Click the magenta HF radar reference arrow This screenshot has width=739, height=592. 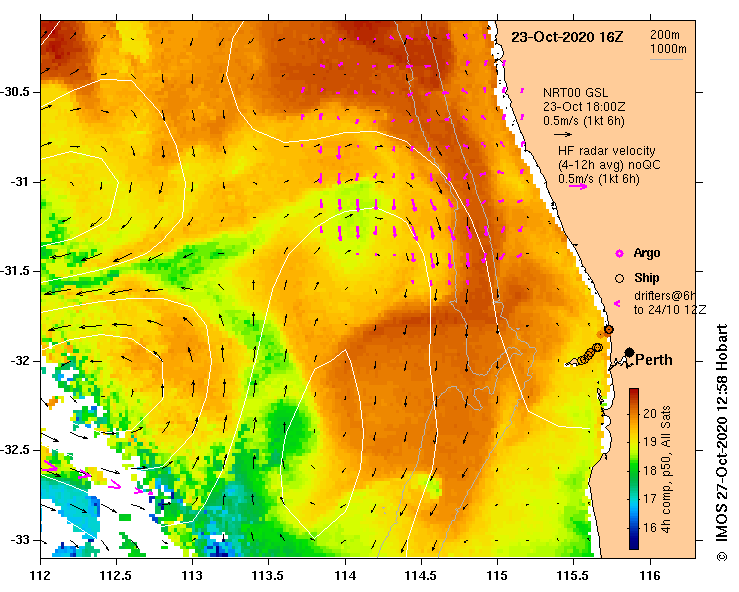tap(578, 186)
